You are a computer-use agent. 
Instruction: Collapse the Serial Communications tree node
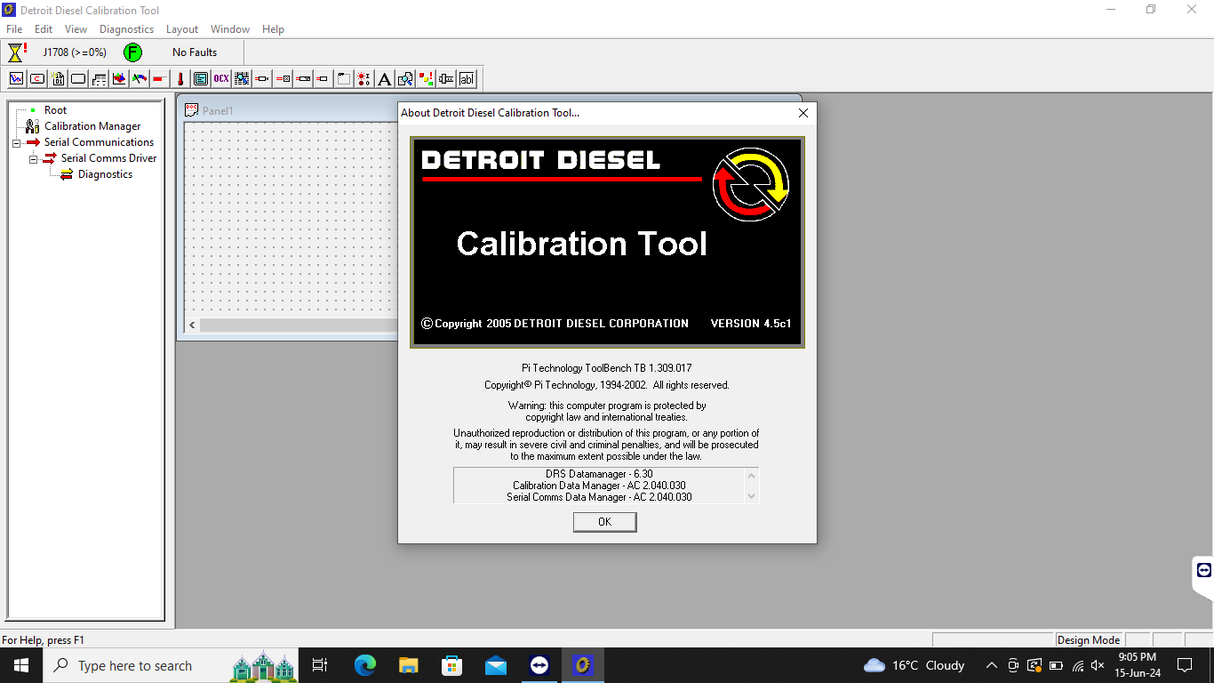coord(15,142)
